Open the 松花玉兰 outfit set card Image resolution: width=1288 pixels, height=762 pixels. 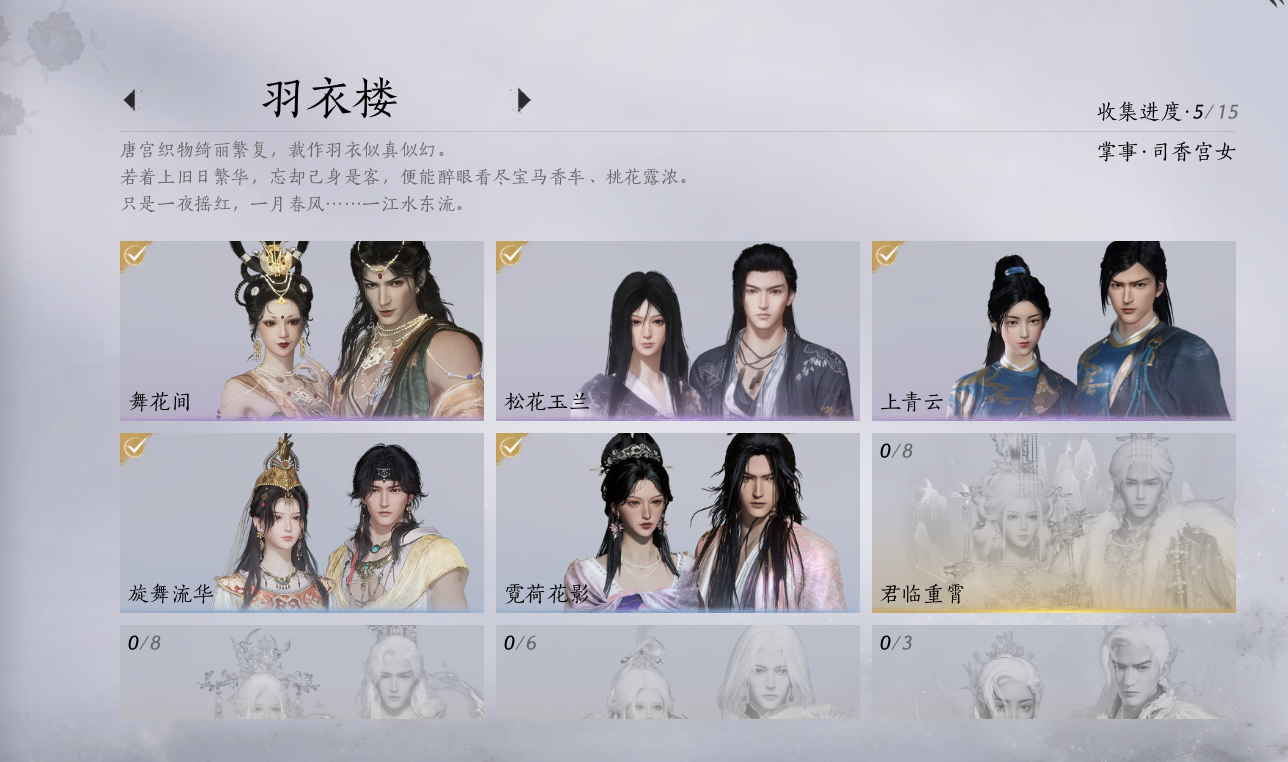point(678,330)
